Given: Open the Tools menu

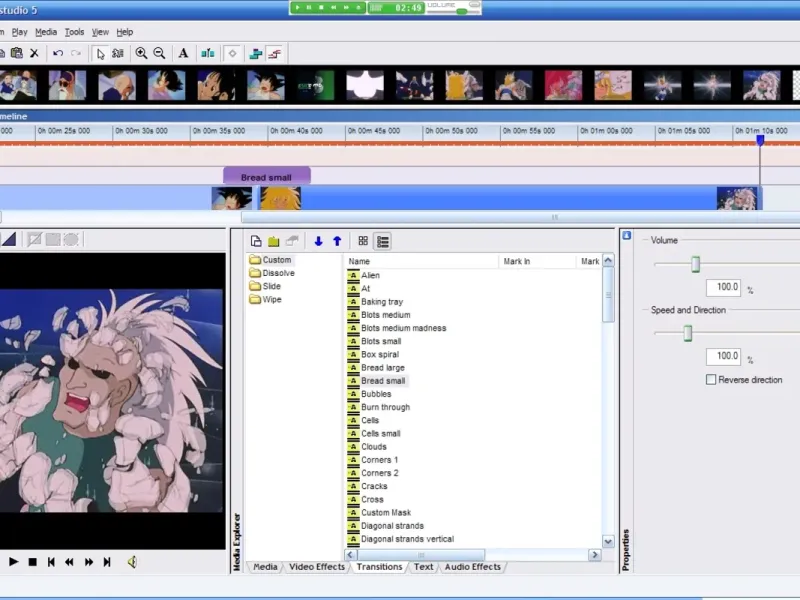Looking at the screenshot, I should click(74, 32).
